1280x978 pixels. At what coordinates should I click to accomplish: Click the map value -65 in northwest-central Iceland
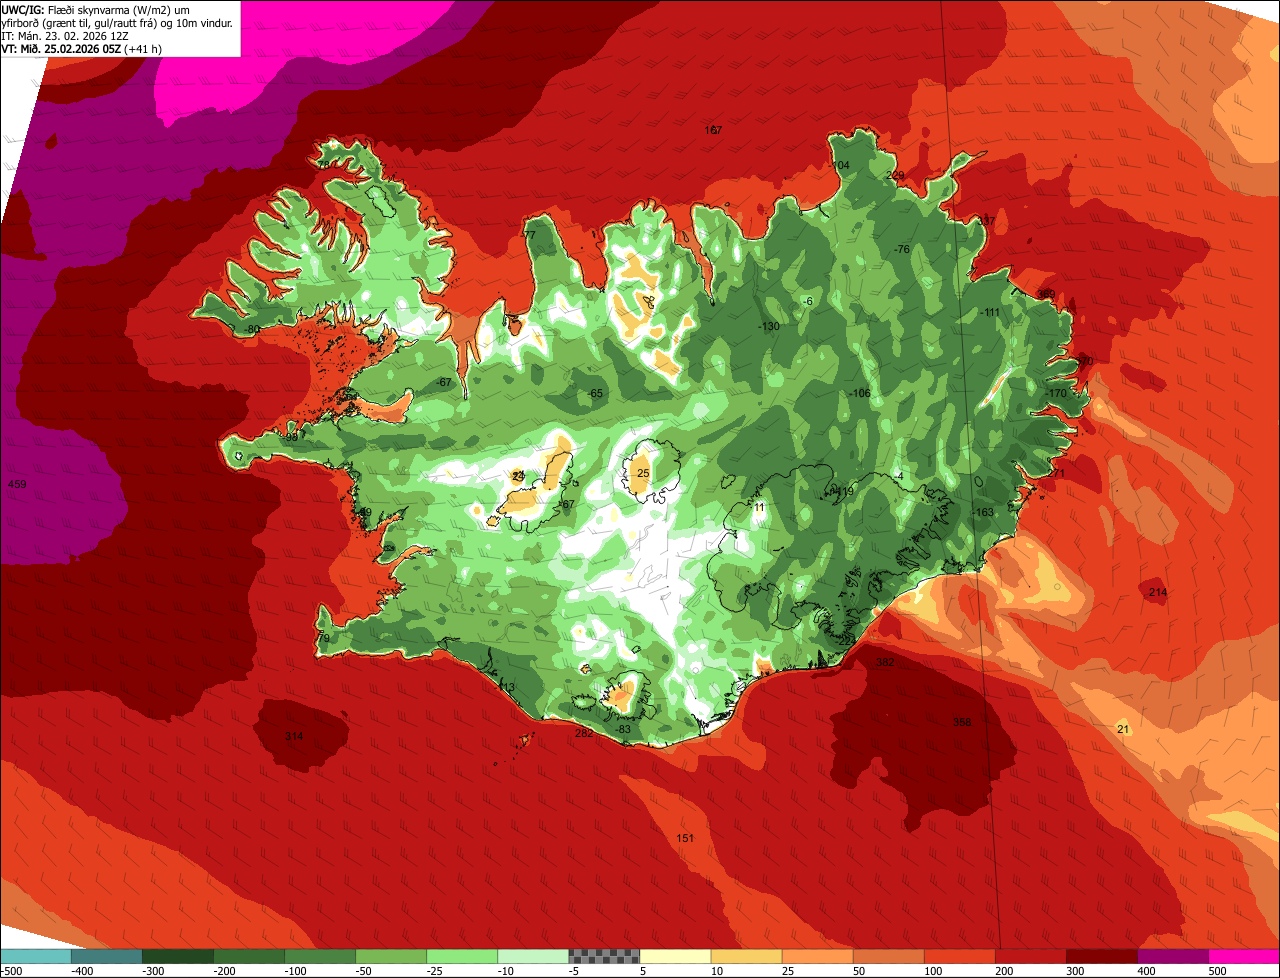point(596,393)
